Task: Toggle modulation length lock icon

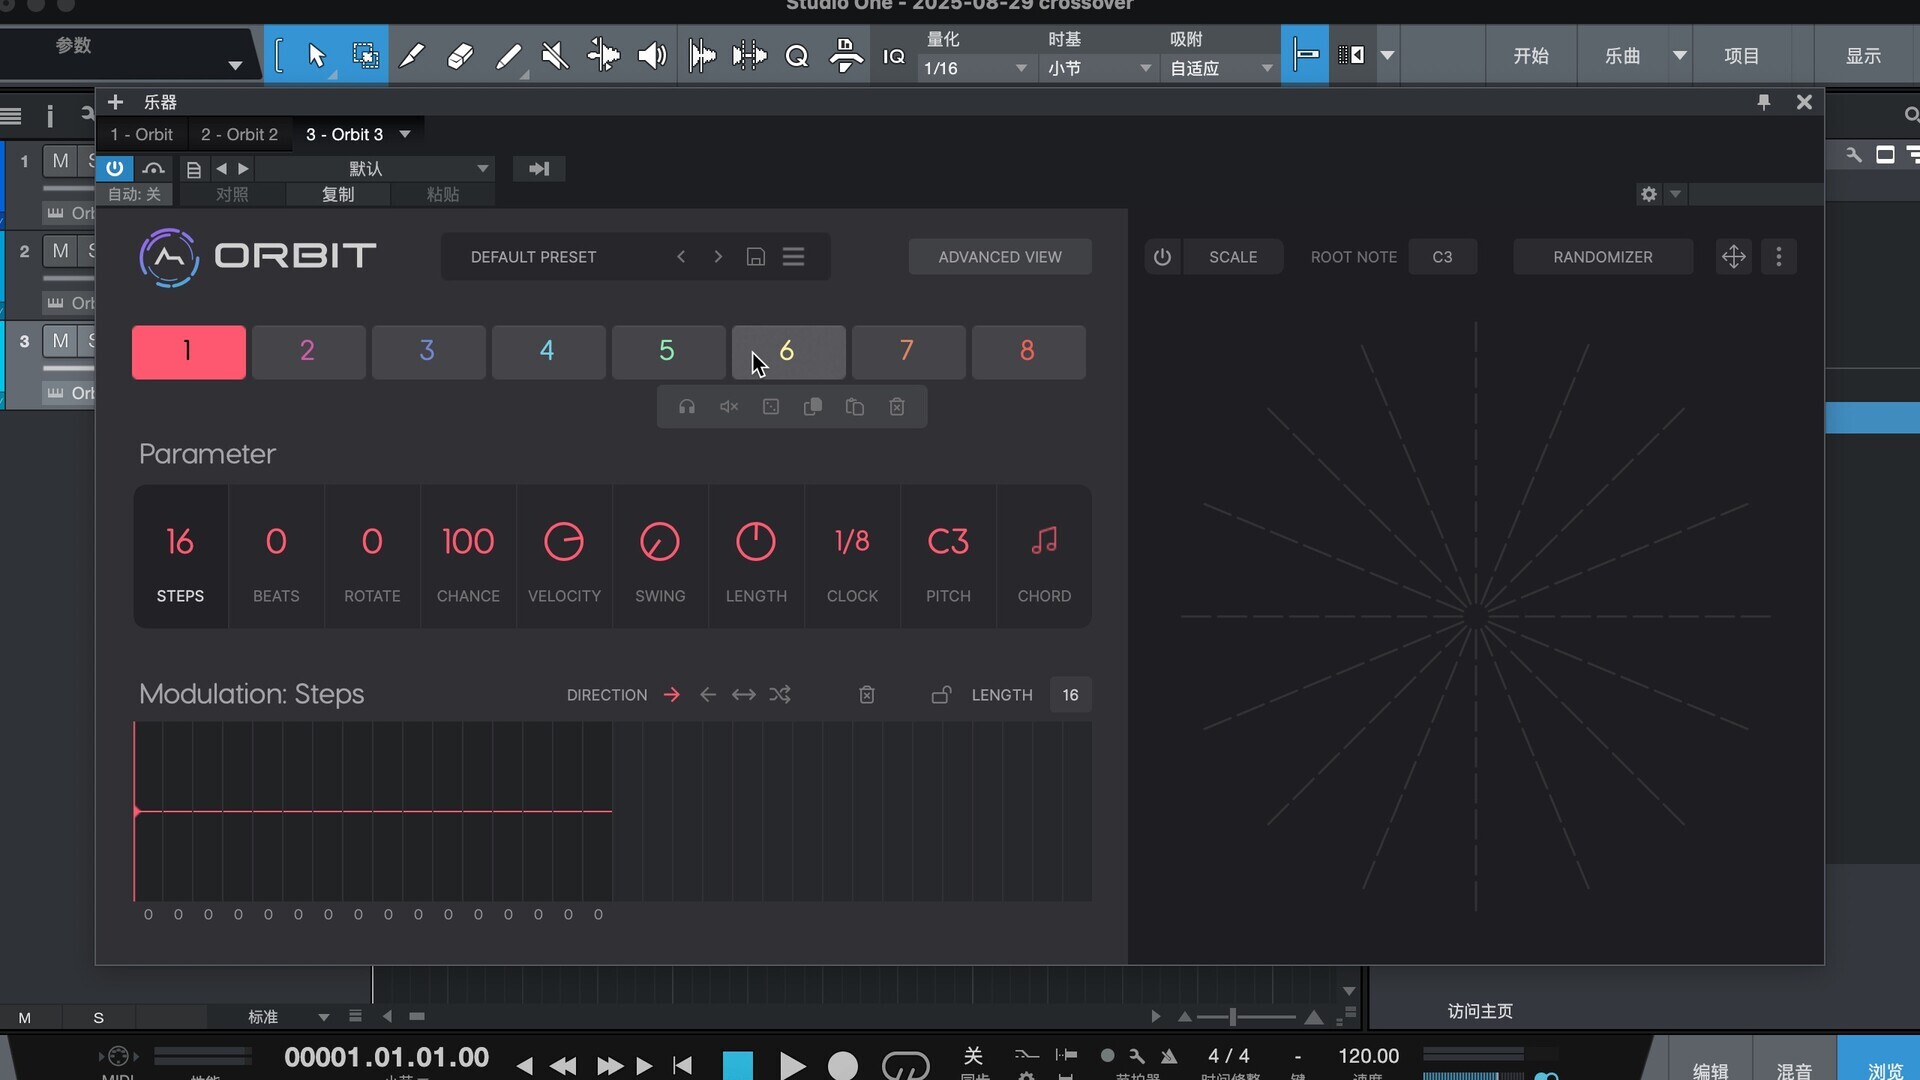Action: (x=941, y=695)
